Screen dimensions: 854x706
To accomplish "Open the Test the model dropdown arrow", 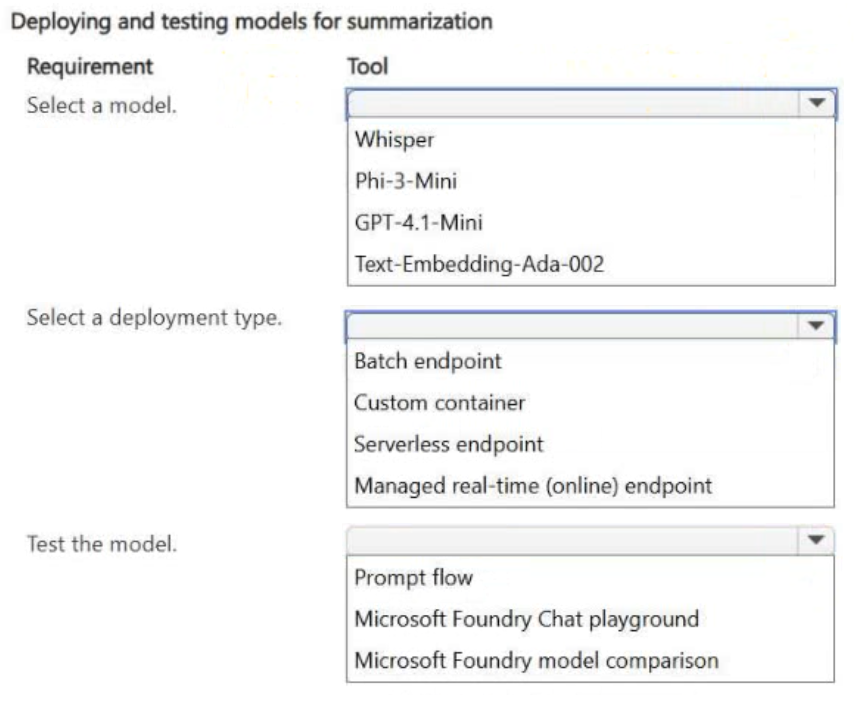I will [x=815, y=540].
